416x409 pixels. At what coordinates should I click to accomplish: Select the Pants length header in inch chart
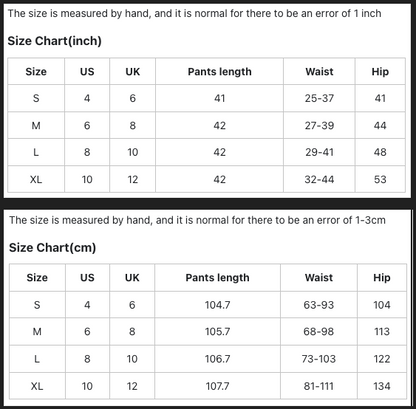click(x=220, y=72)
